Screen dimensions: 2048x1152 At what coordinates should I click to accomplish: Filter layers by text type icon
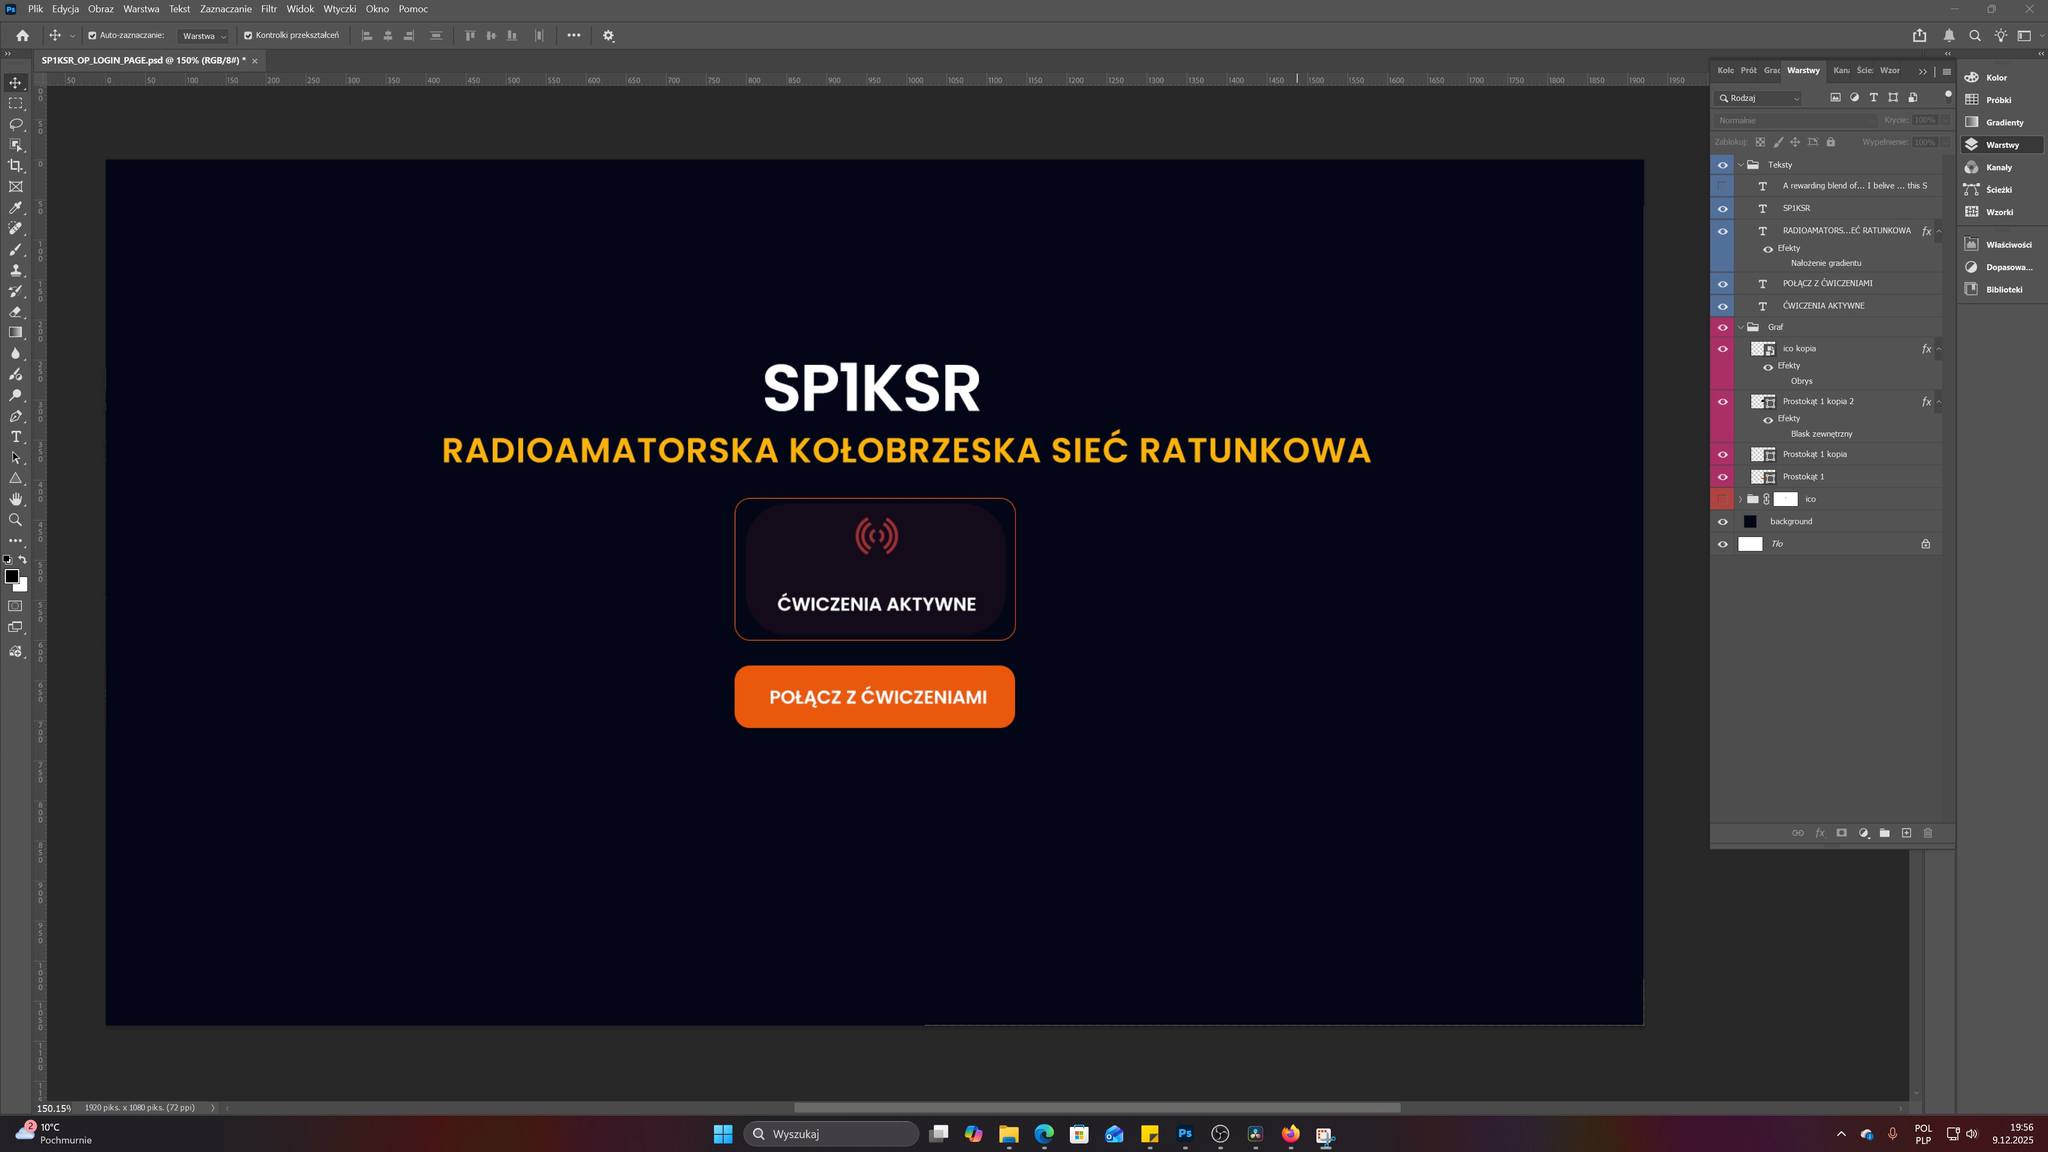coord(1874,98)
